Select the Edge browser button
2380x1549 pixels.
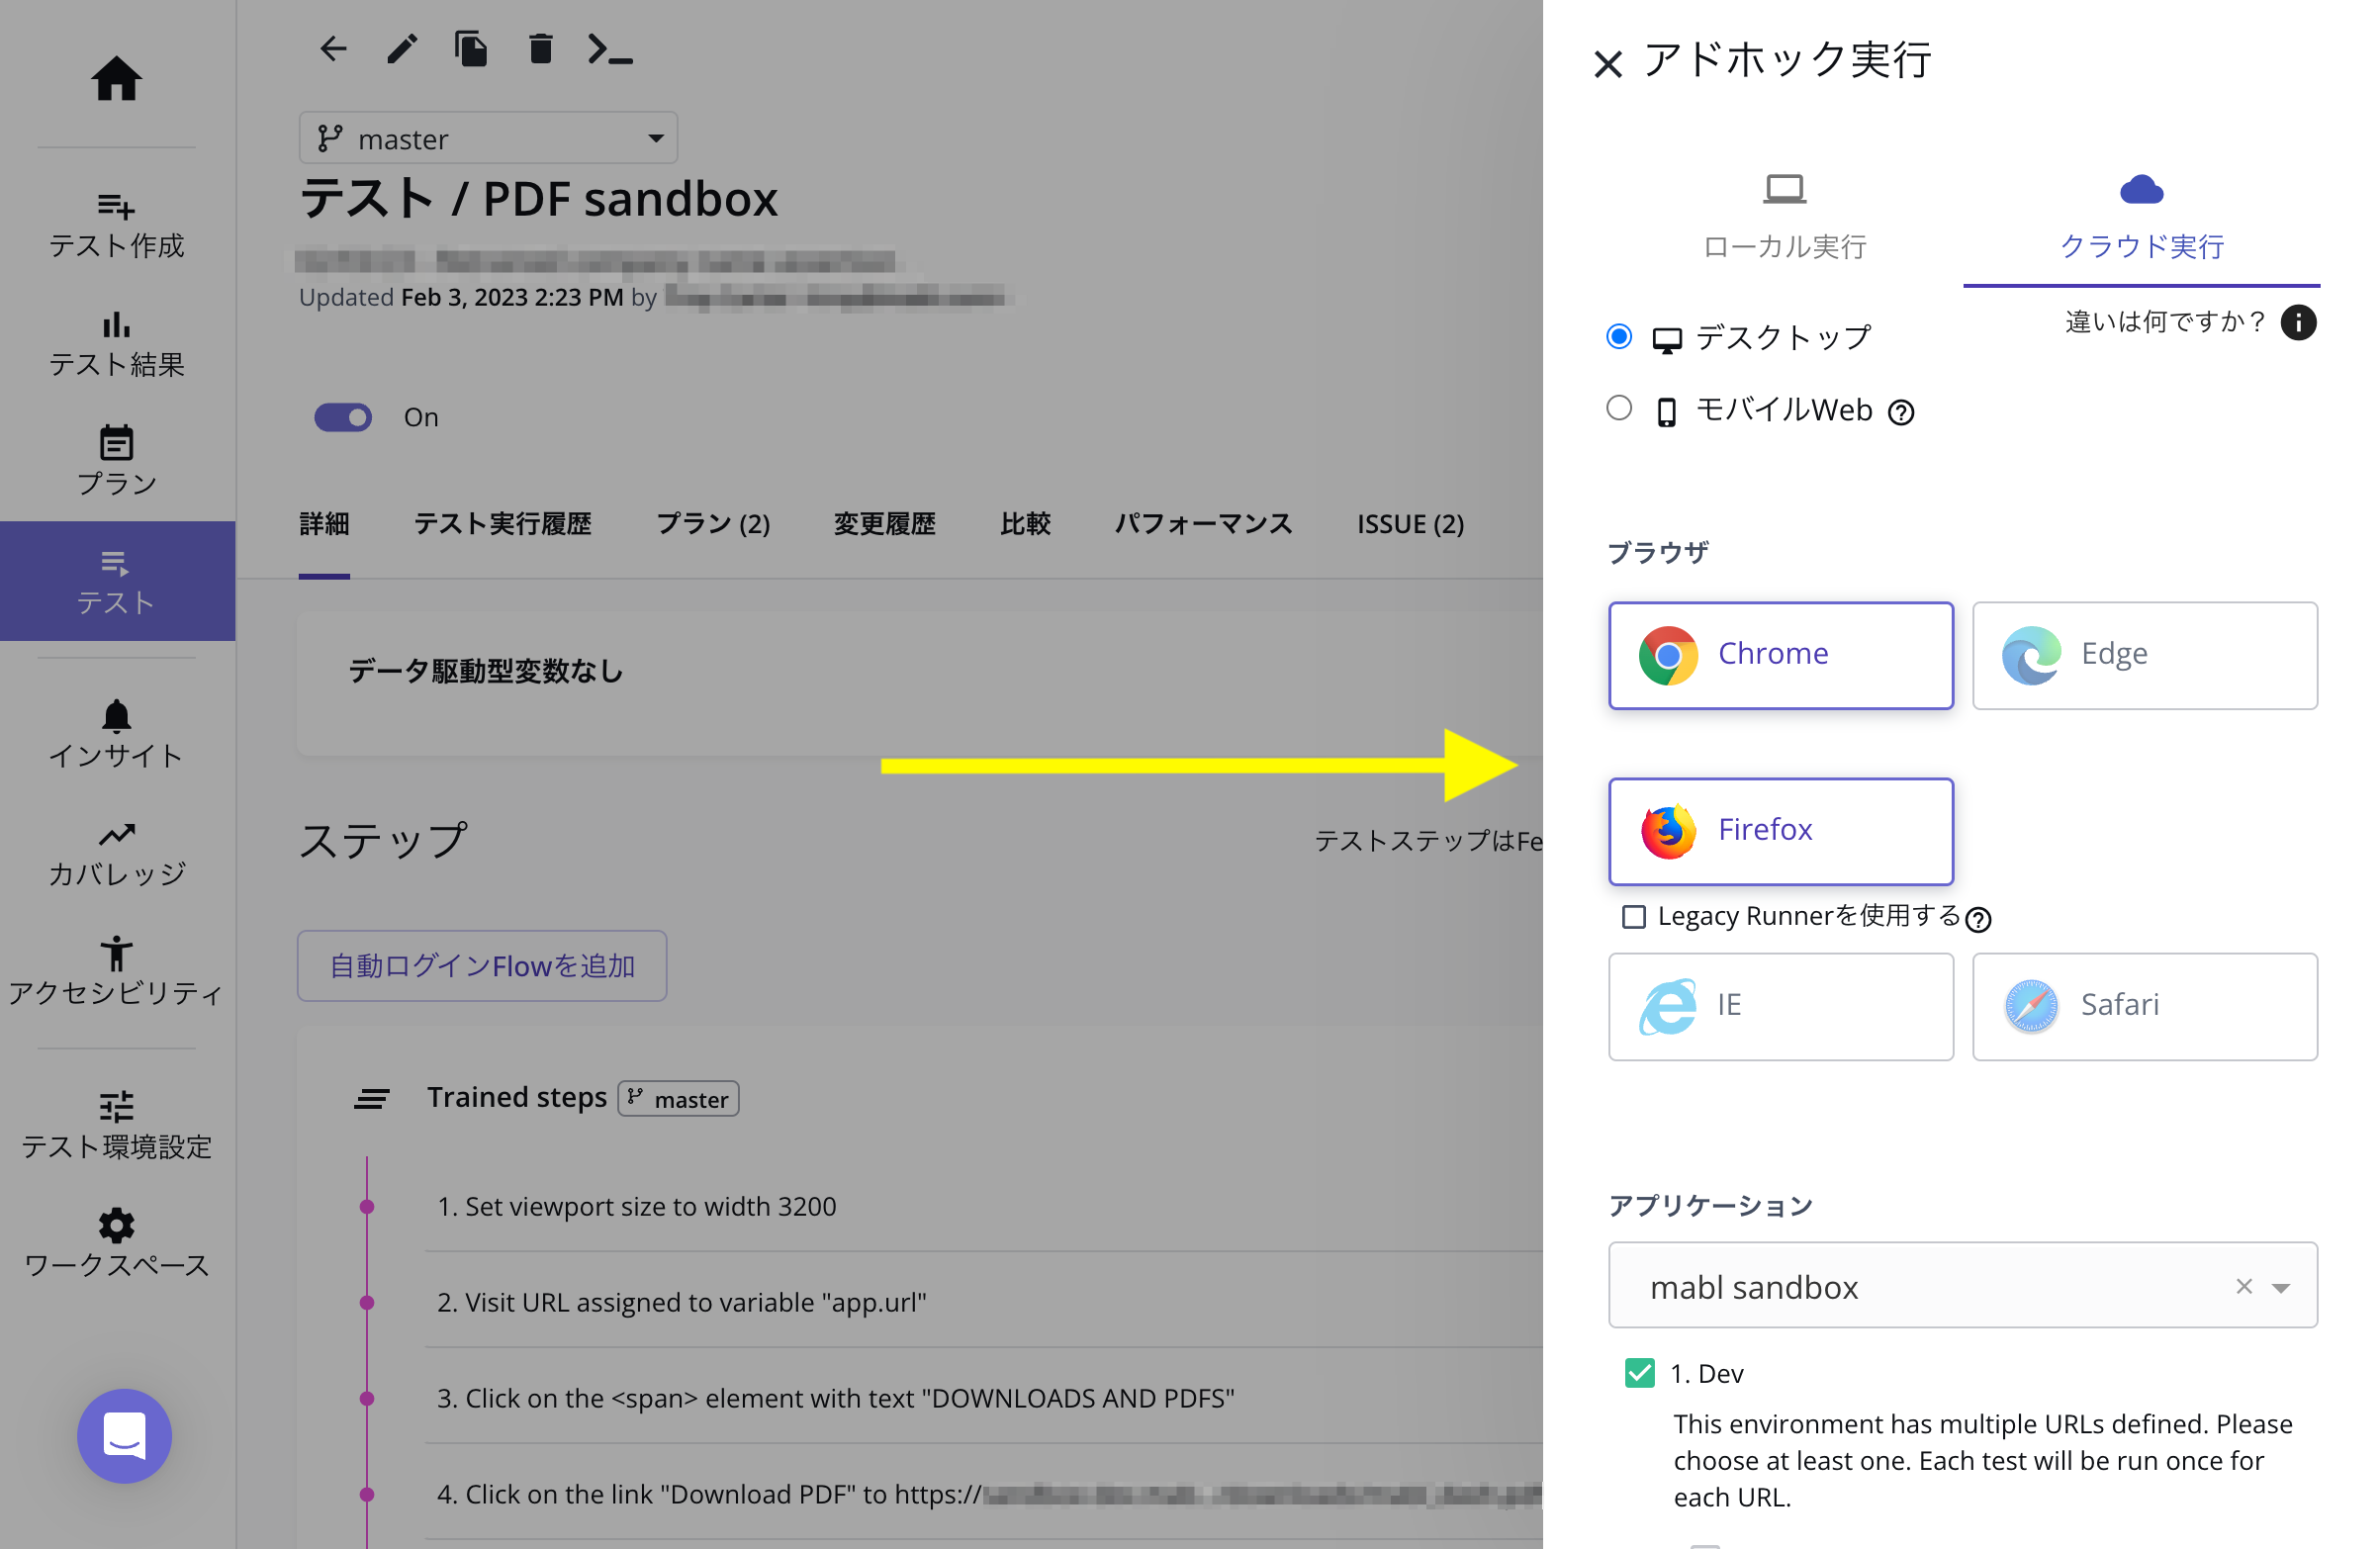tap(2144, 654)
